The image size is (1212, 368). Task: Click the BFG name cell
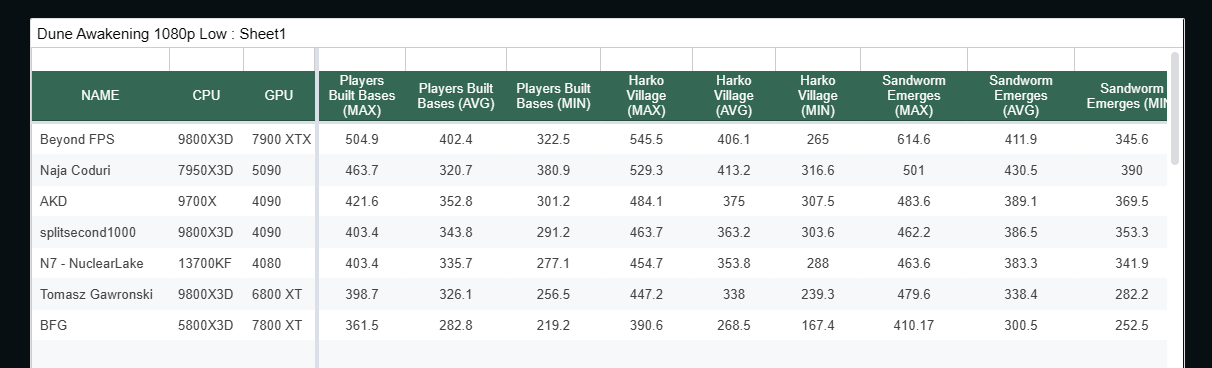54,325
